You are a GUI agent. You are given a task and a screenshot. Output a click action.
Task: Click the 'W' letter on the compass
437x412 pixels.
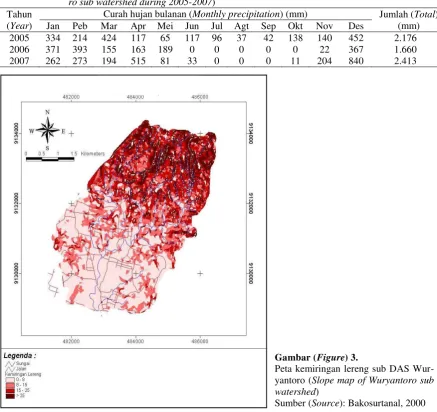tap(31, 131)
